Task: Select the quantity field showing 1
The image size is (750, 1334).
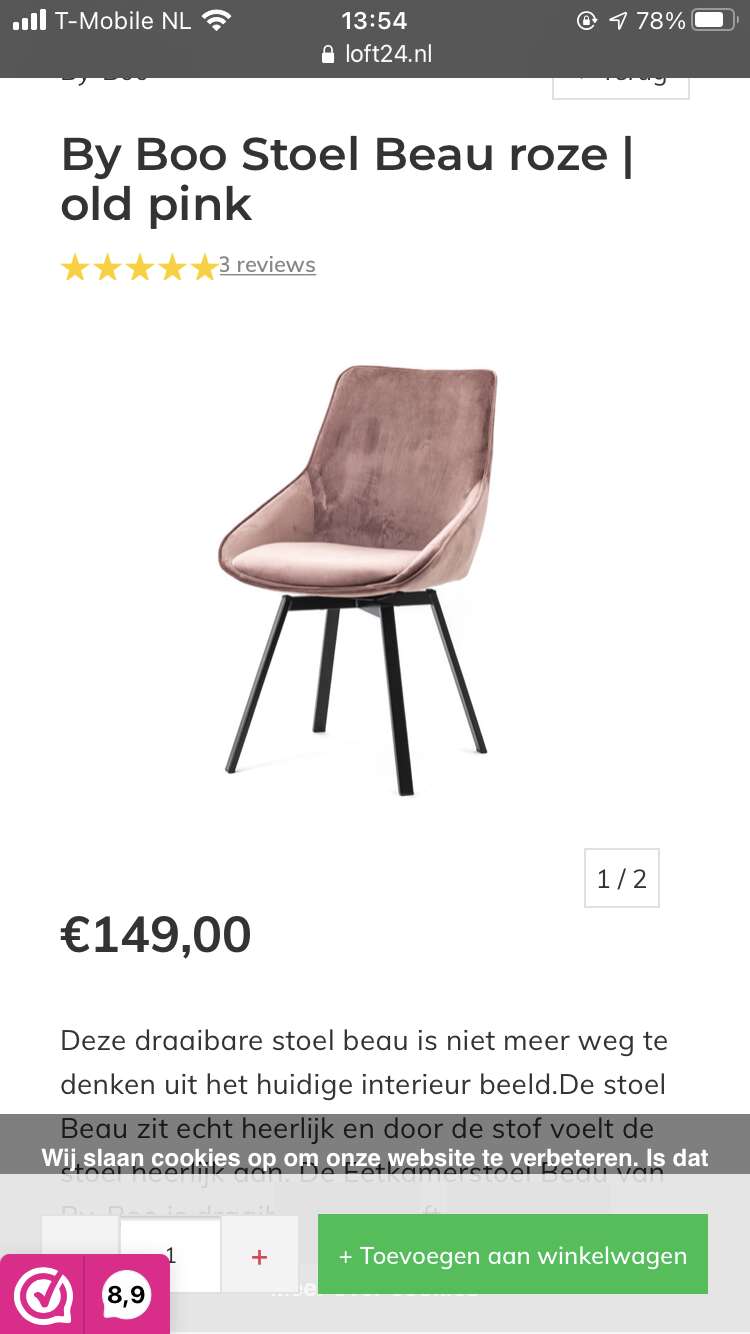Action: coord(170,1256)
